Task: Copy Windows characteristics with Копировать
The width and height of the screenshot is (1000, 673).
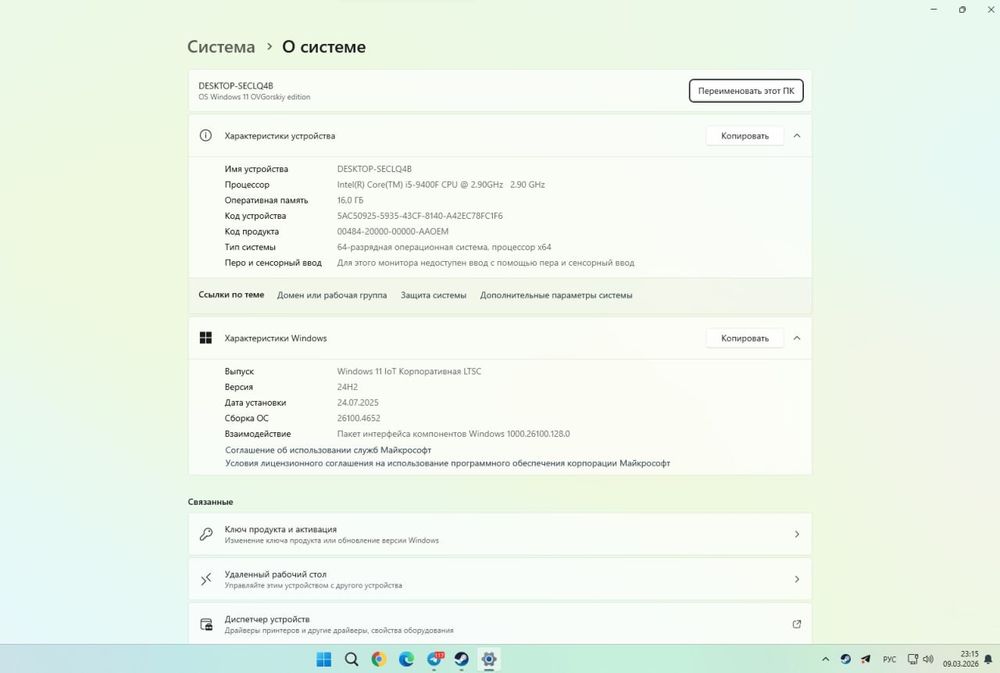Action: [745, 338]
